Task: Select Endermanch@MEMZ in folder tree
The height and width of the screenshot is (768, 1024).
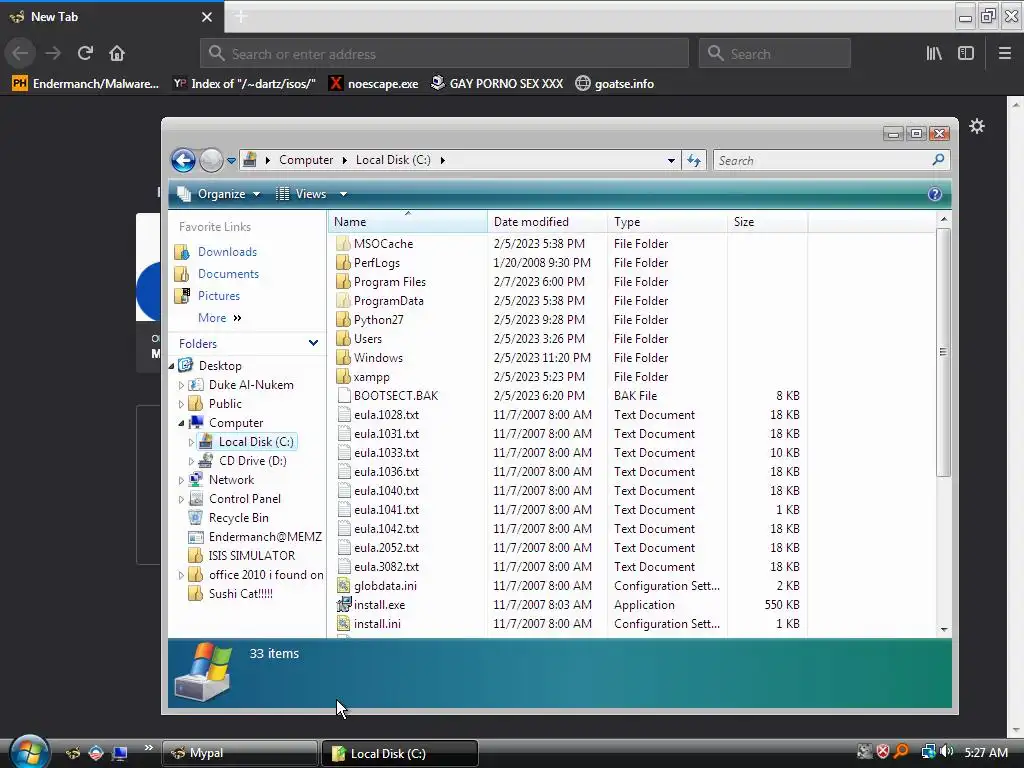Action: point(265,537)
